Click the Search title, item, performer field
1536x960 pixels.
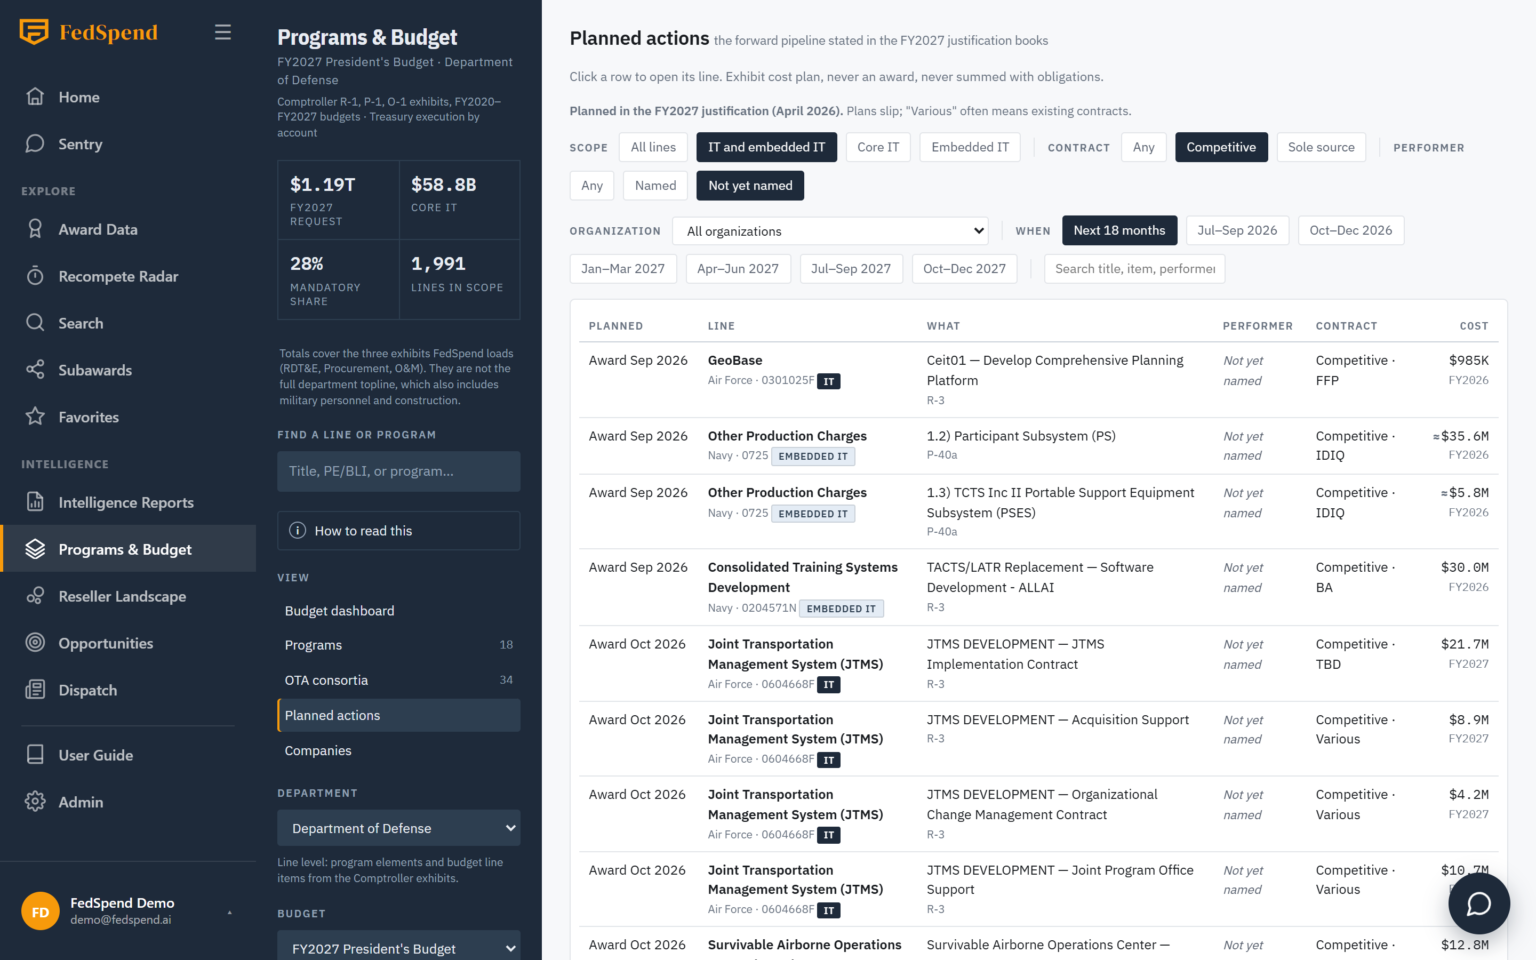click(x=1135, y=269)
